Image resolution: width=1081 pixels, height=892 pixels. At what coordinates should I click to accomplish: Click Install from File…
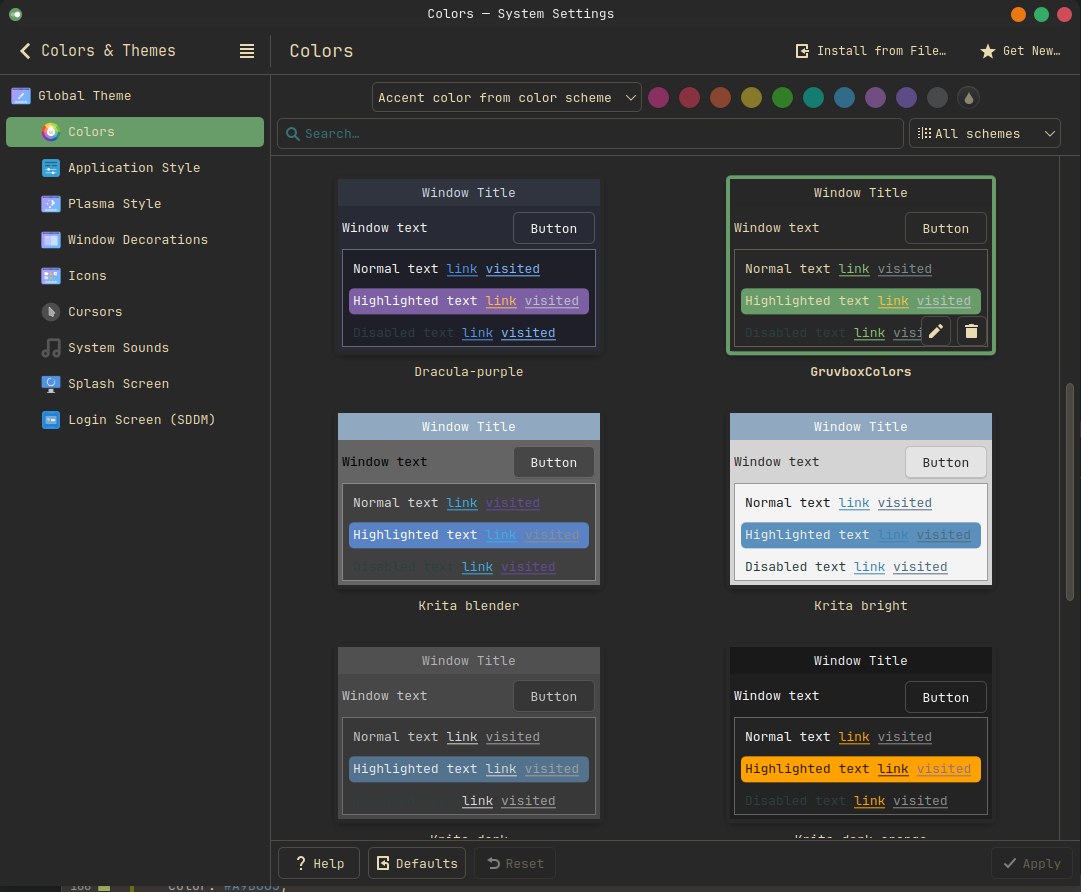(x=870, y=50)
